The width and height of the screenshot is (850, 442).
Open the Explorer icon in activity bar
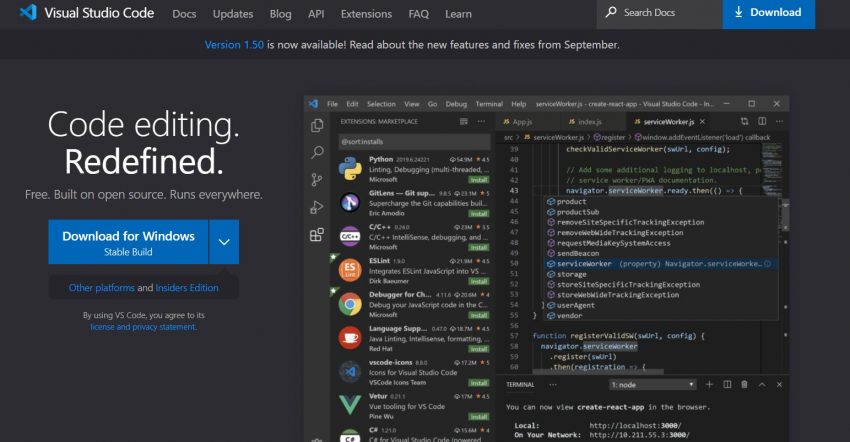click(x=317, y=125)
